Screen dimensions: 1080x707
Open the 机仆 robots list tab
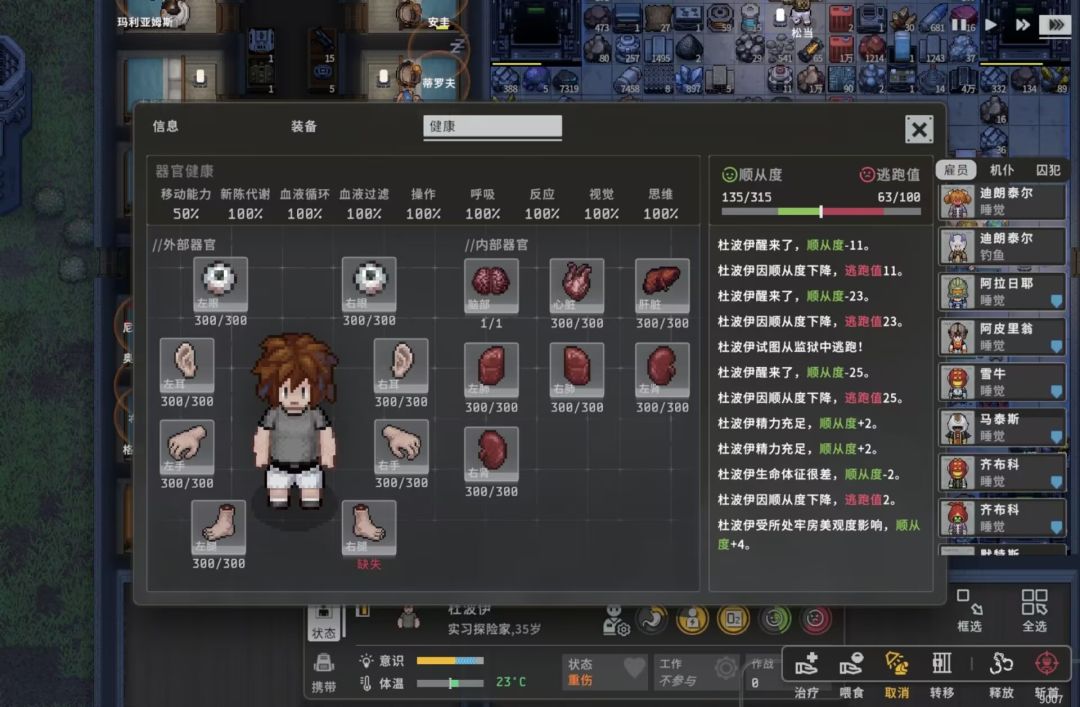click(x=1002, y=170)
